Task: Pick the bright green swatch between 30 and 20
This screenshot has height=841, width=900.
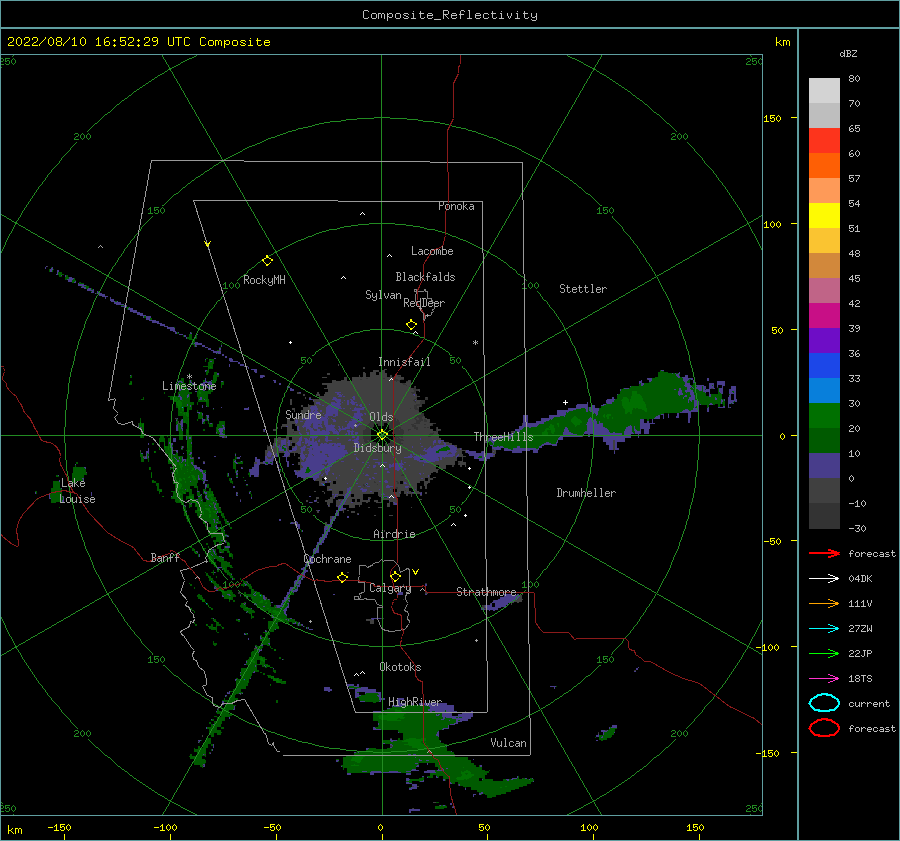Action: [824, 415]
